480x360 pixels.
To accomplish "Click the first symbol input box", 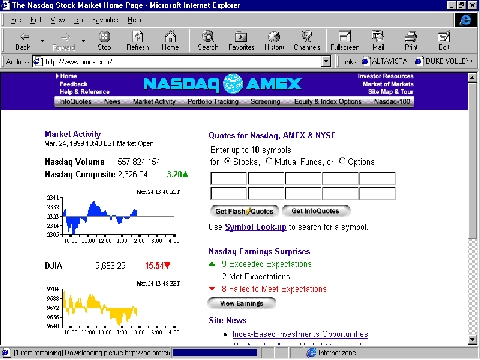I will click(229, 179).
